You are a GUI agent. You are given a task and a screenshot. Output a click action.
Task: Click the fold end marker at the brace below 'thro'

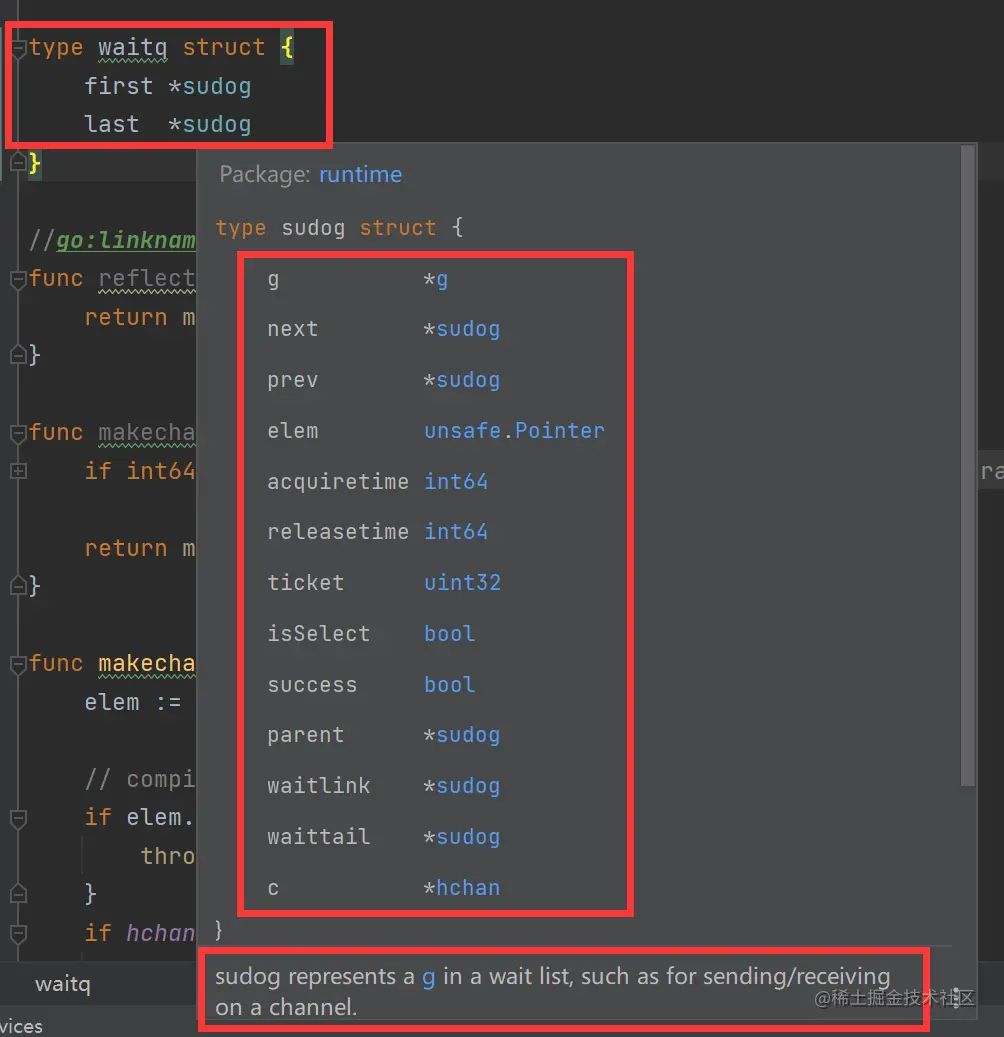pos(19,894)
